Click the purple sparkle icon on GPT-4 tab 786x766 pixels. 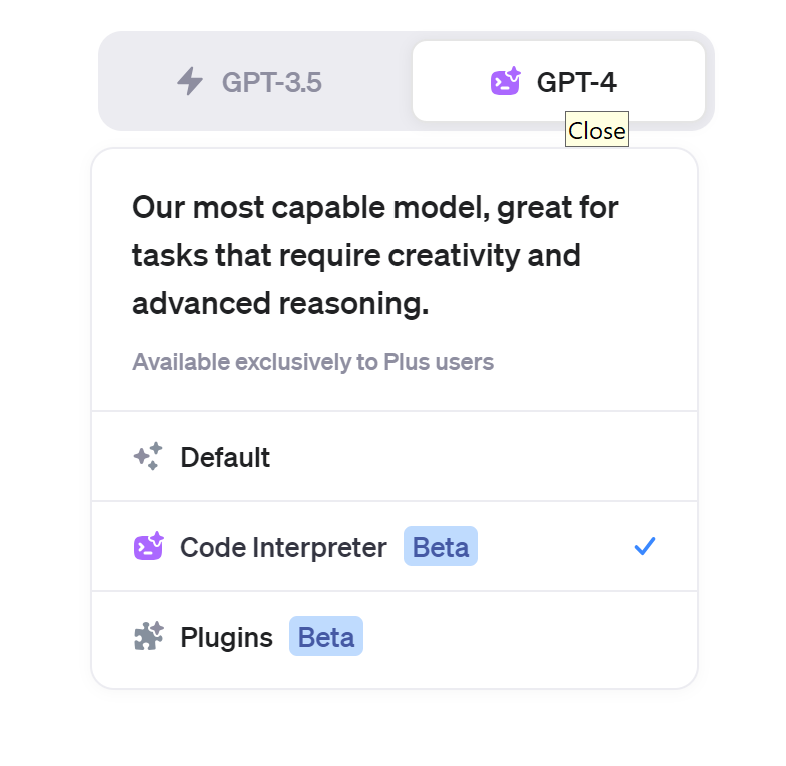[x=506, y=81]
